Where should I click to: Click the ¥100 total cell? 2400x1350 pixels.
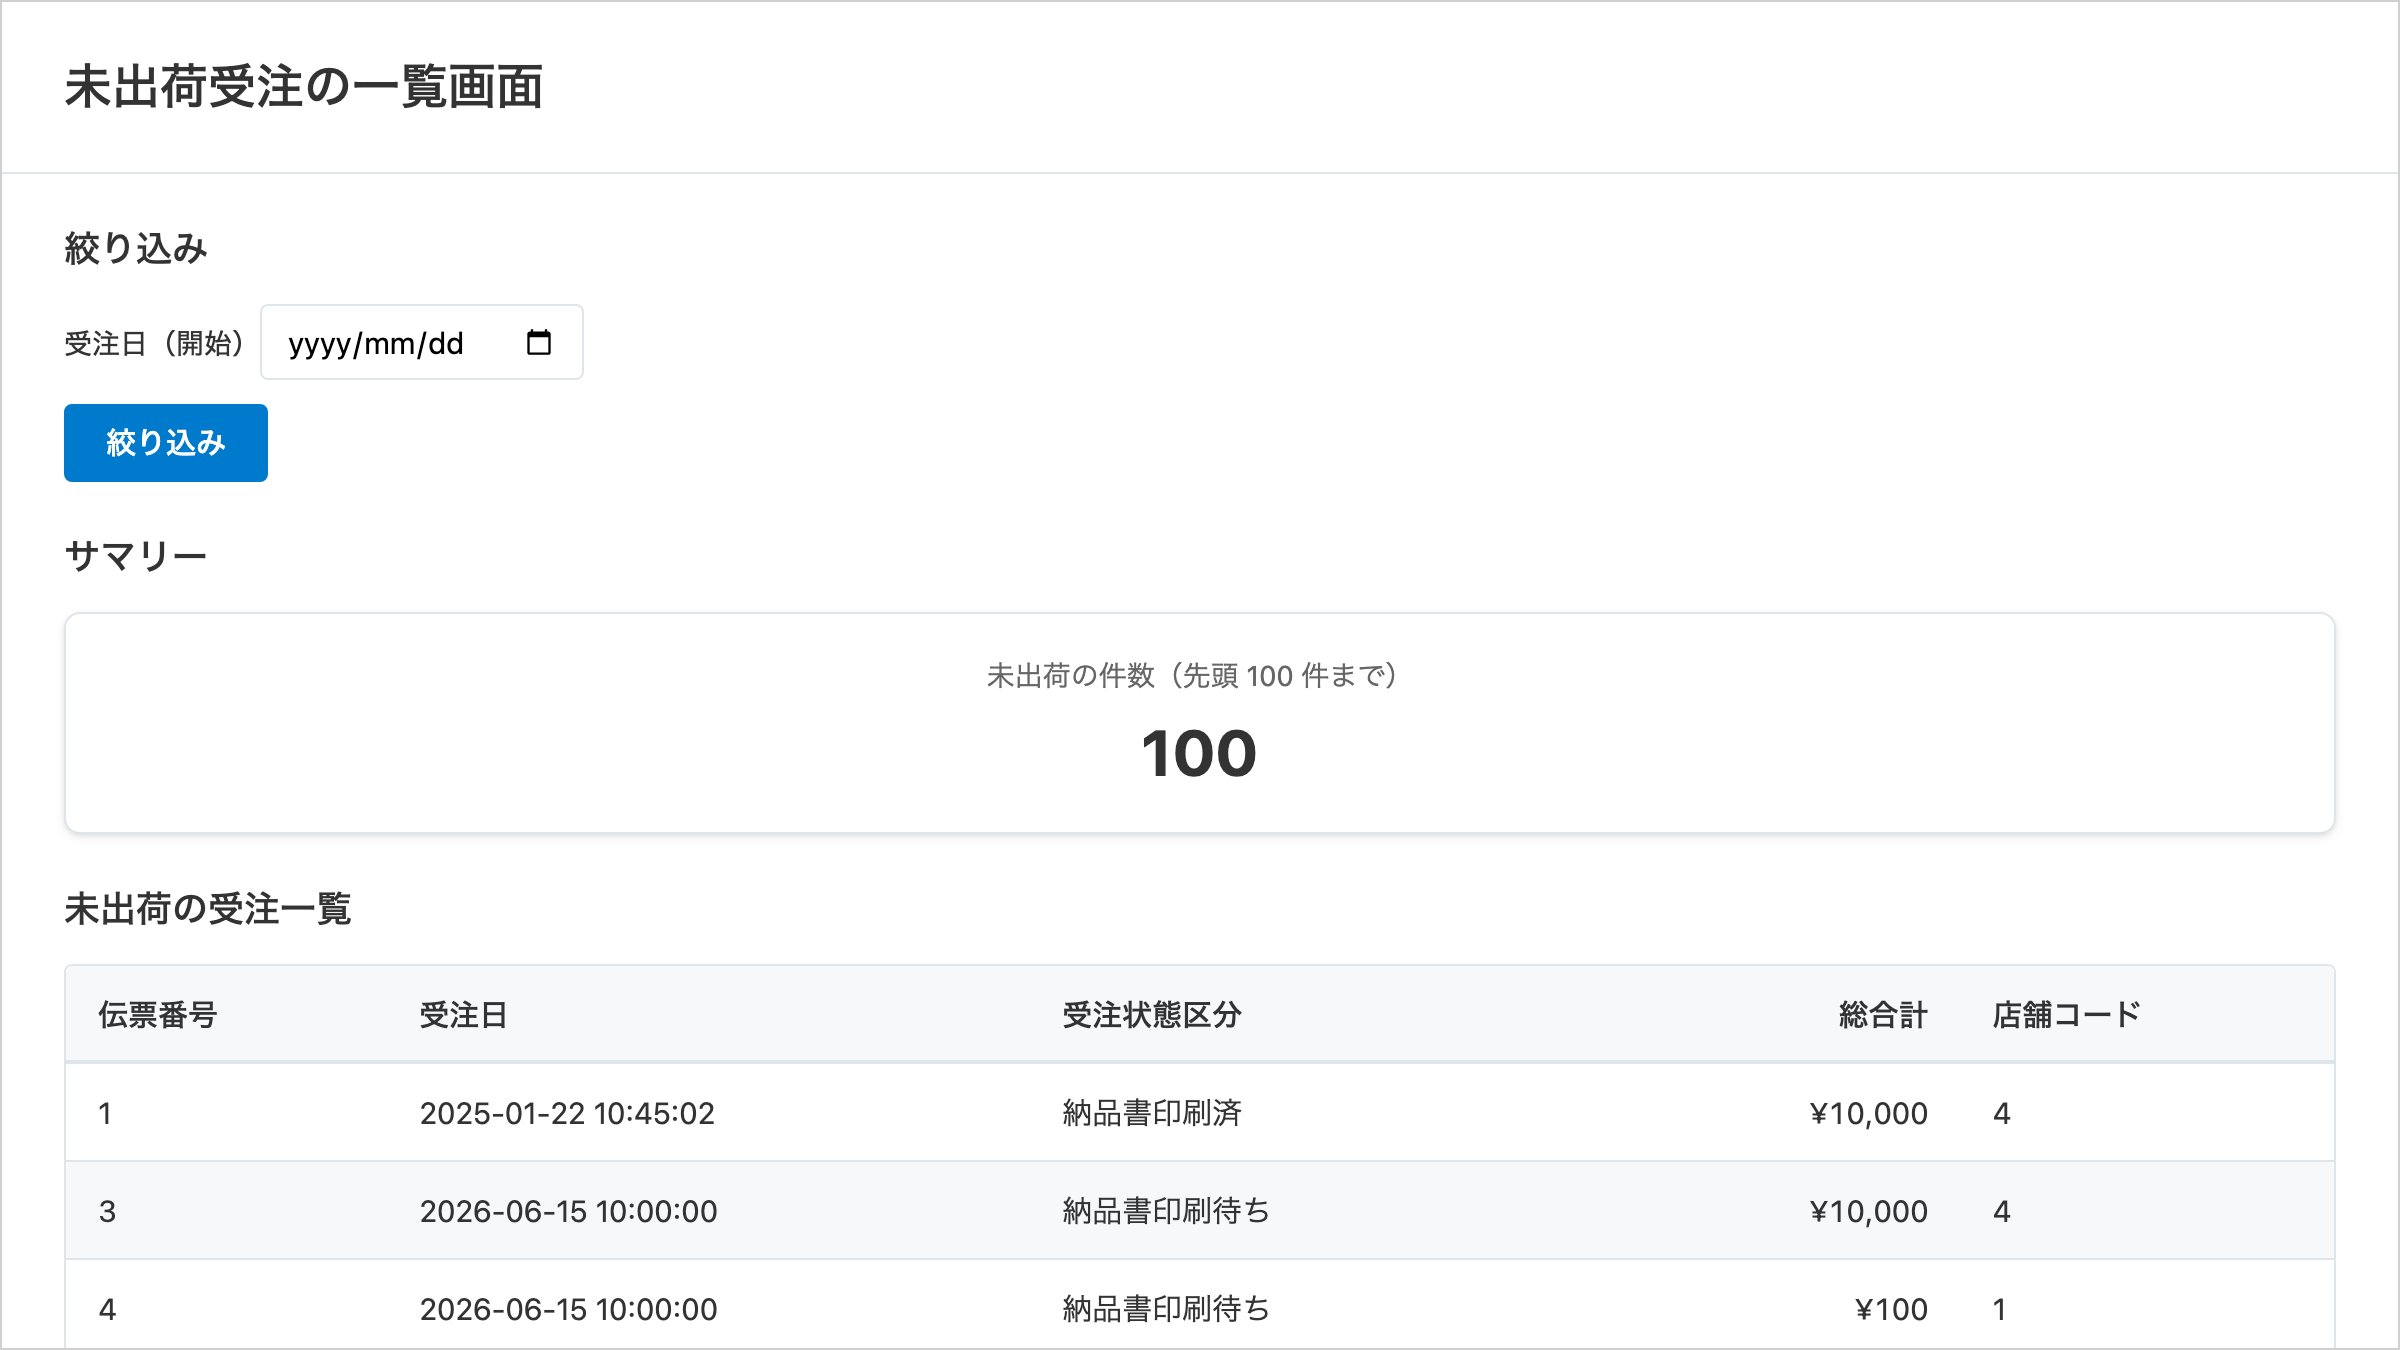click(x=1891, y=1309)
